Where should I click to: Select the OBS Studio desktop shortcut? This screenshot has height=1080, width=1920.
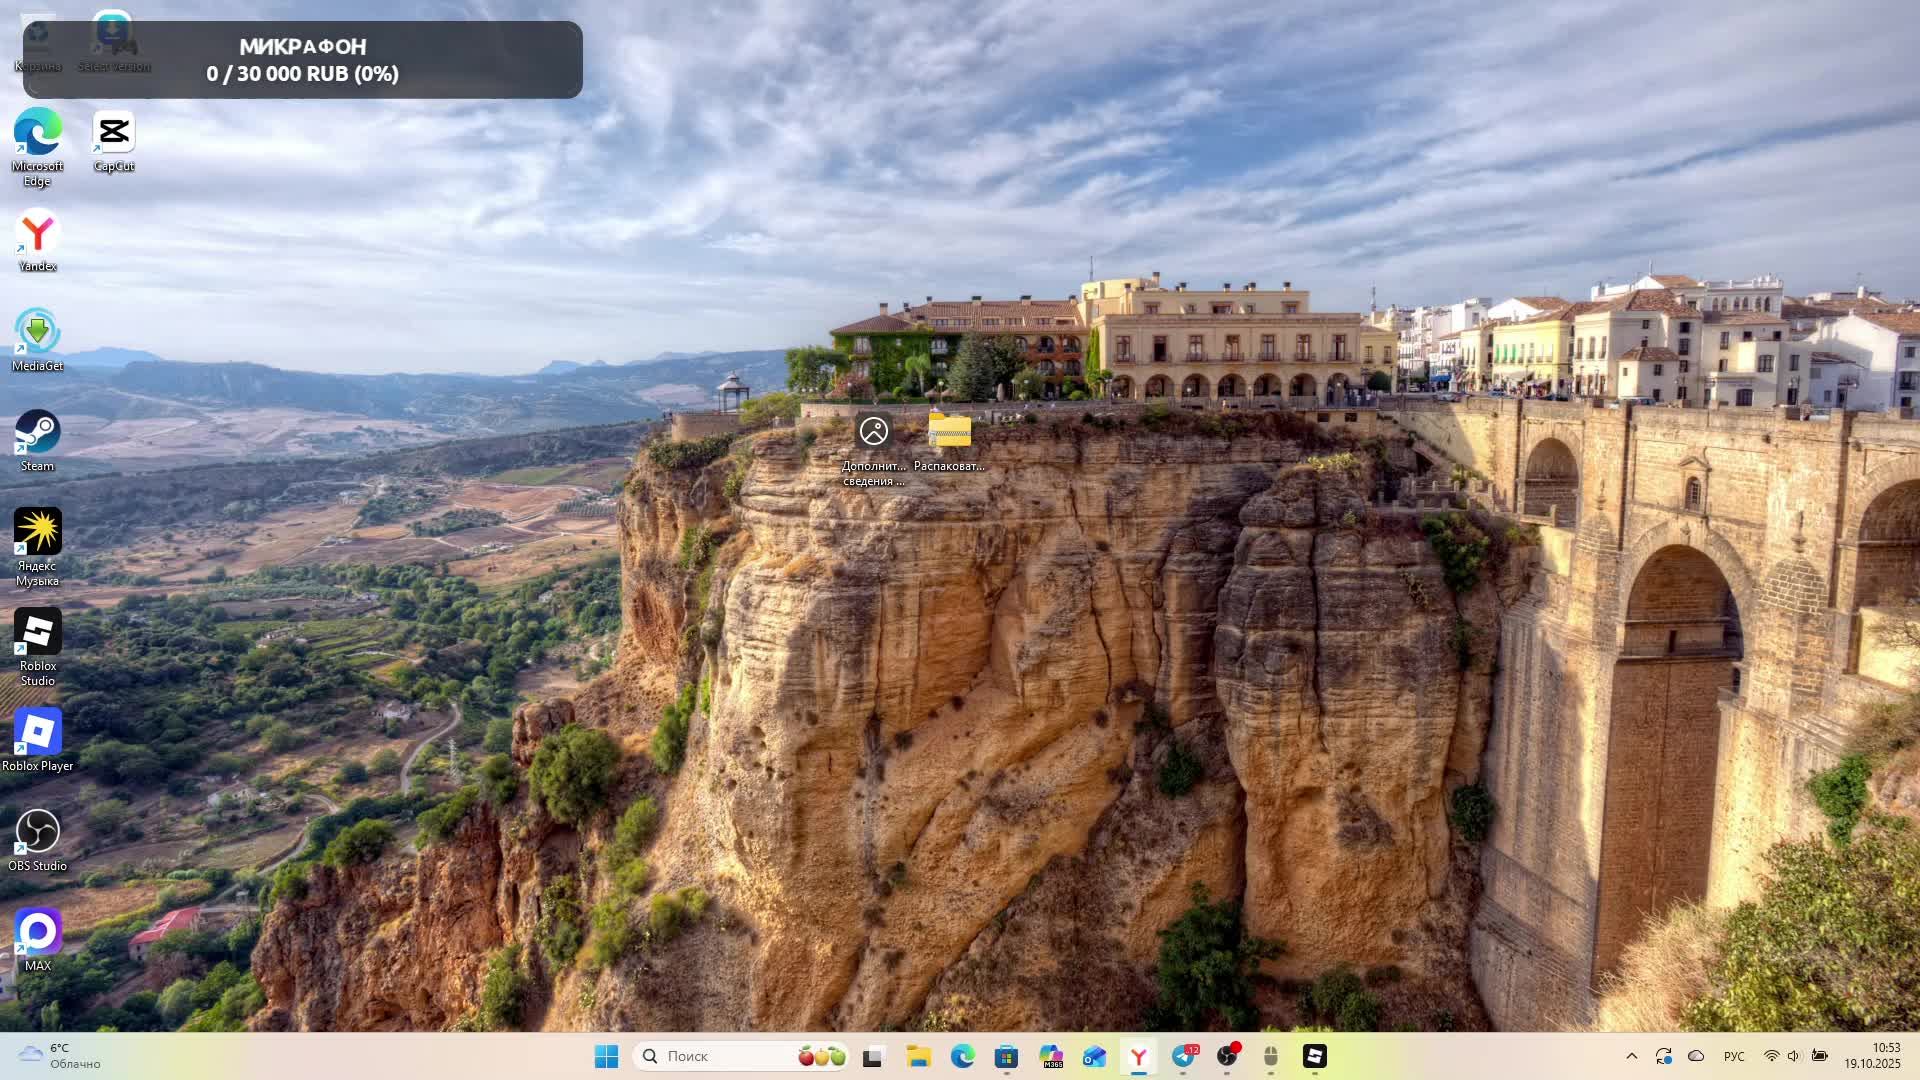point(38,833)
